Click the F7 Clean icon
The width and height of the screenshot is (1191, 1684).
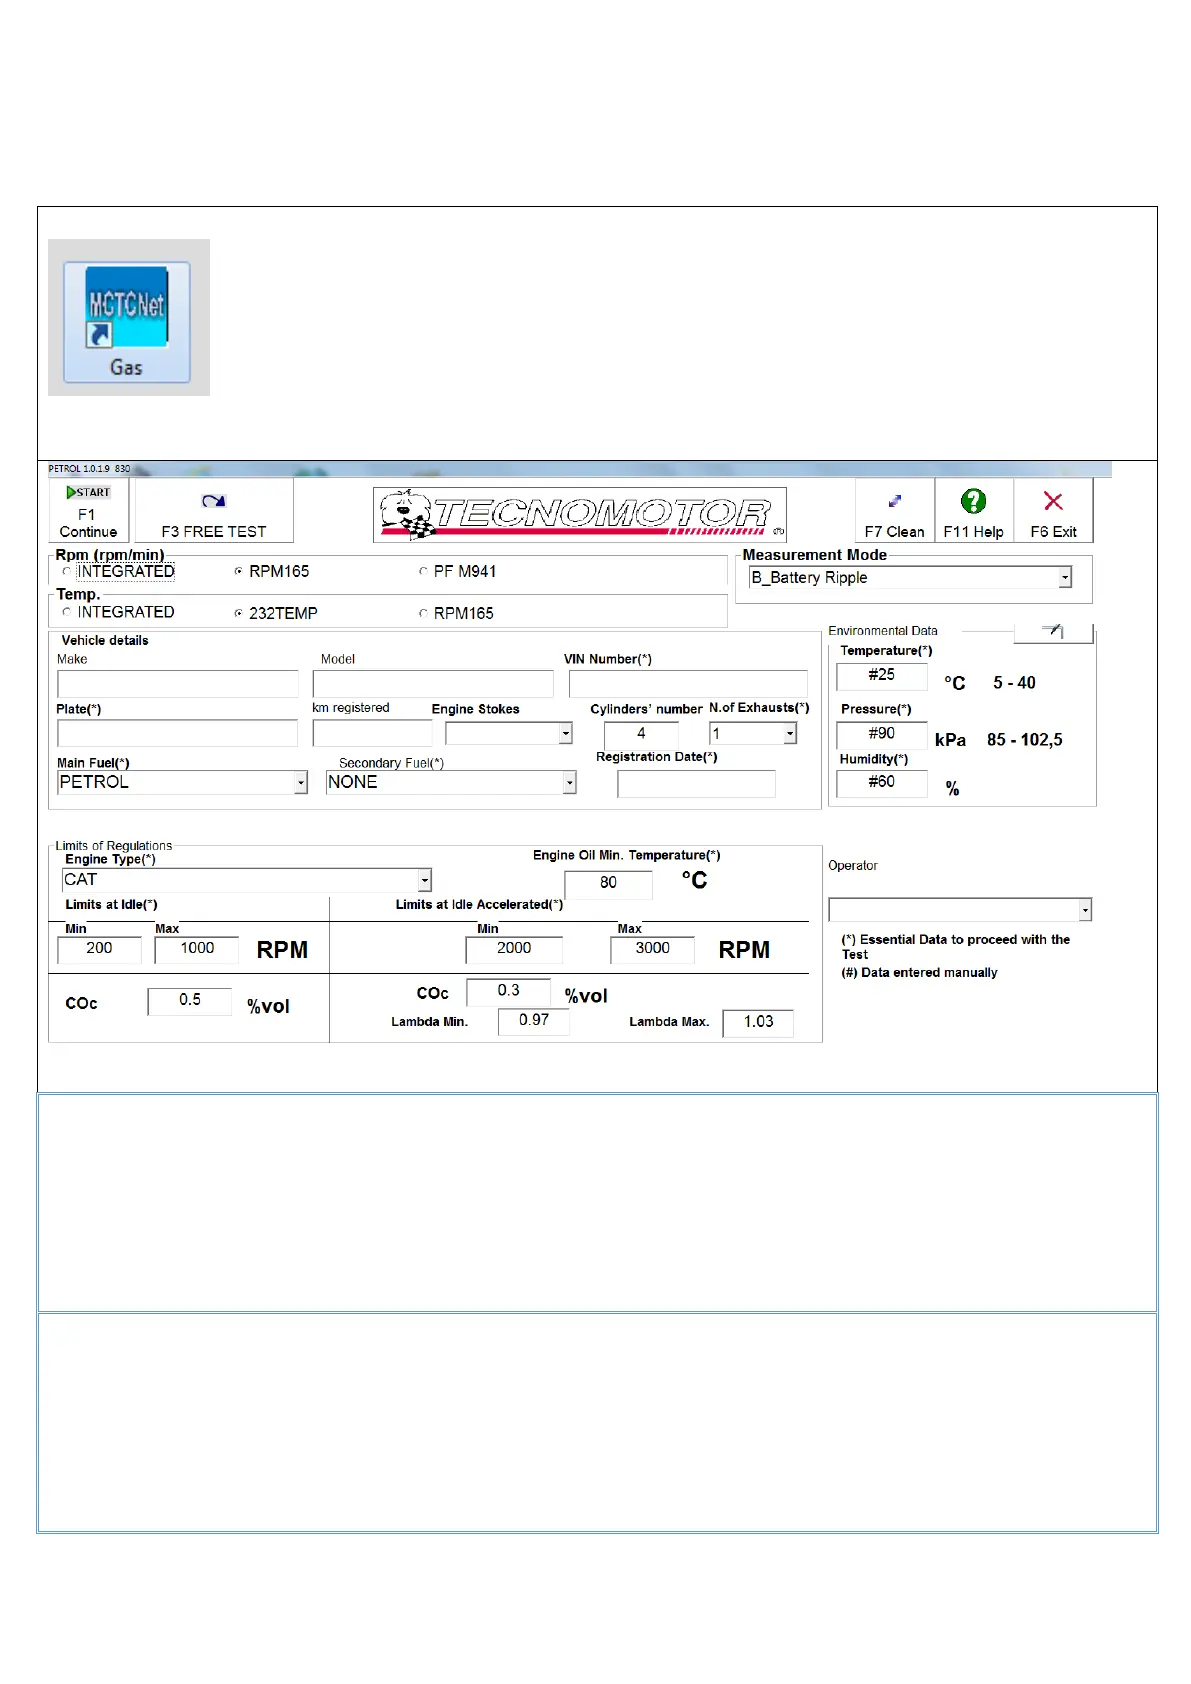tap(895, 511)
